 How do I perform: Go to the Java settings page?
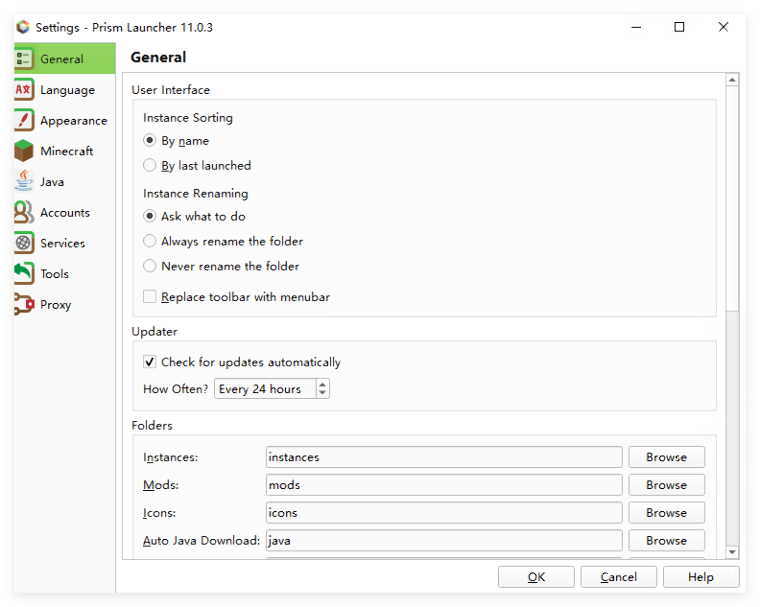64,181
